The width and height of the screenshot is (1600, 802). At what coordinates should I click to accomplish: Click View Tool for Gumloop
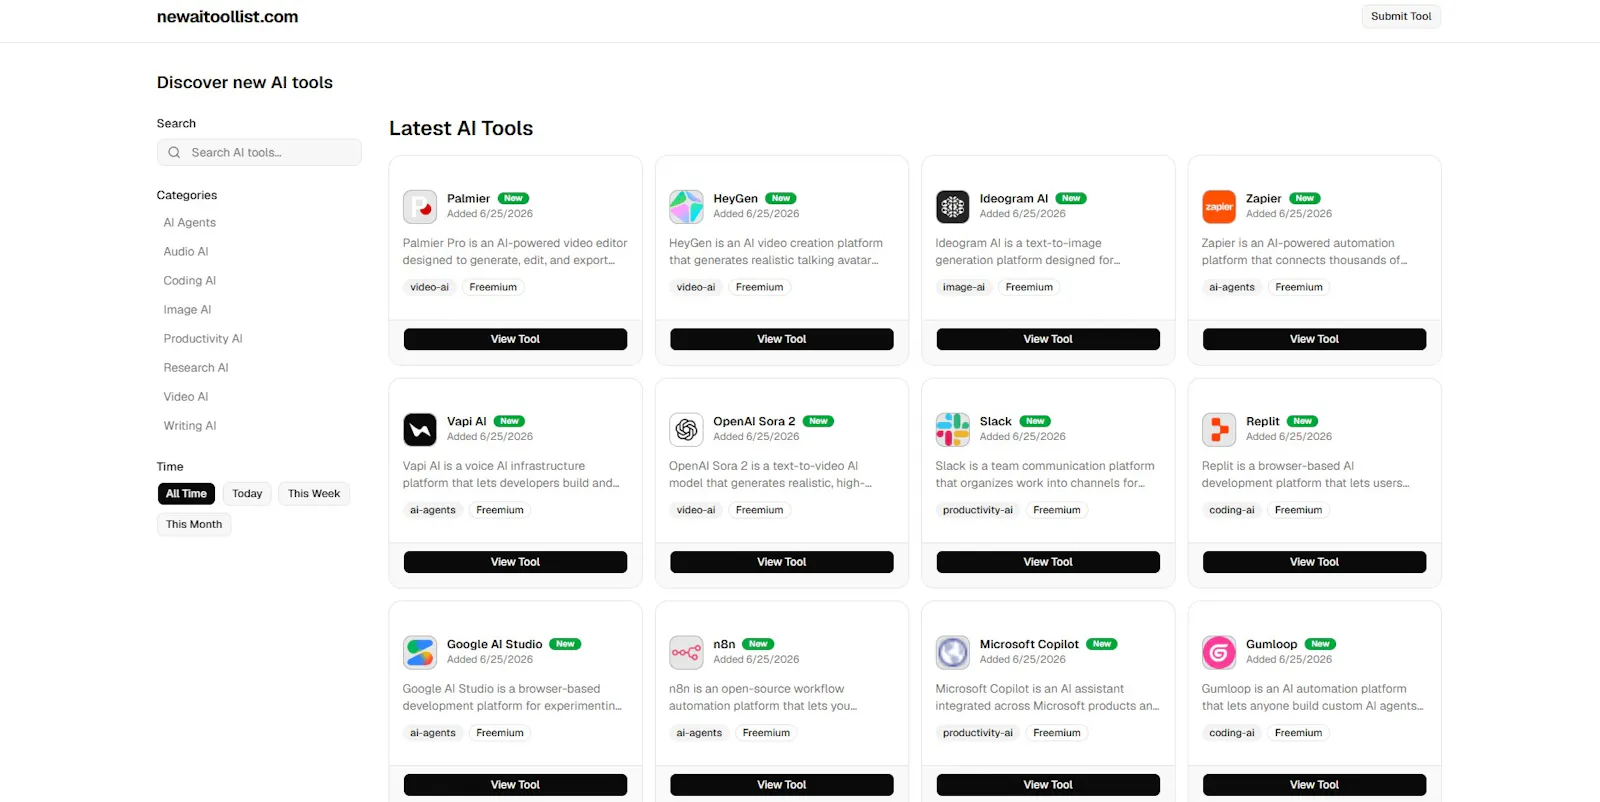click(1314, 785)
